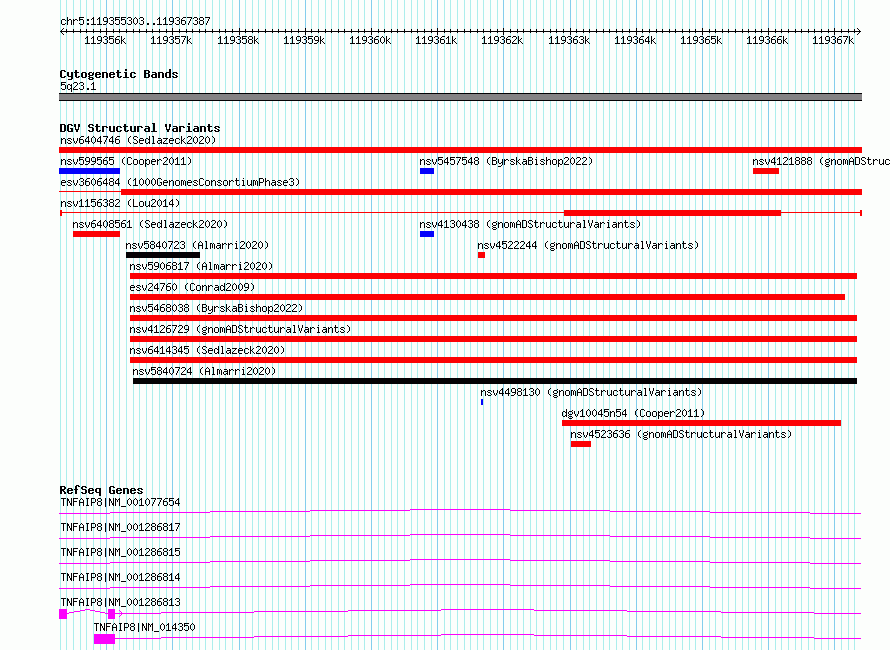890x650 pixels.
Task: Click the nsv5906817 (Almarri2020) label
Action: coord(201,266)
